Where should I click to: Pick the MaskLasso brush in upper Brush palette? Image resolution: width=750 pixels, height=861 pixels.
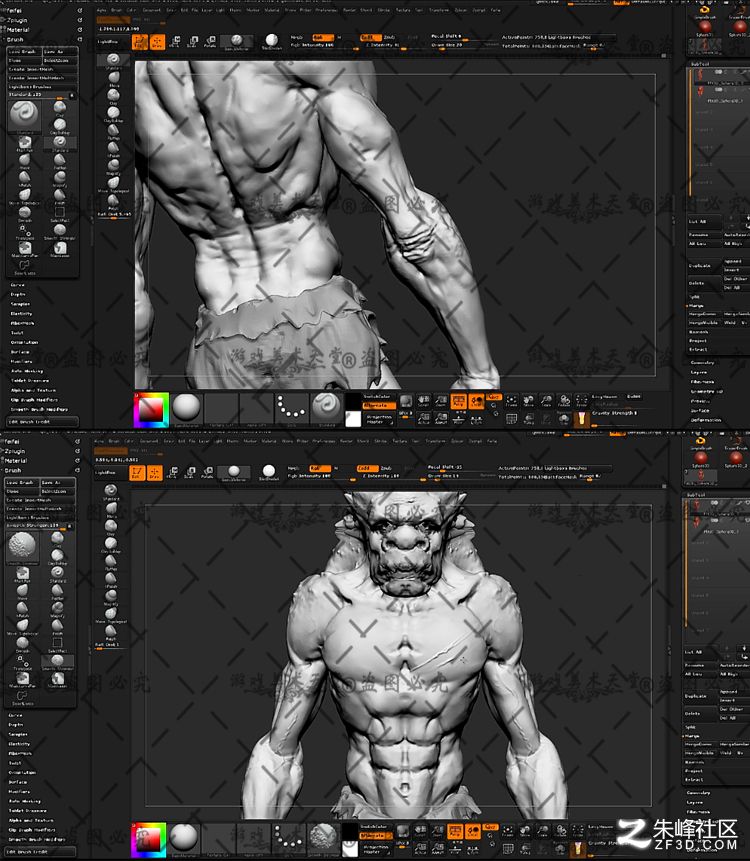point(60,249)
